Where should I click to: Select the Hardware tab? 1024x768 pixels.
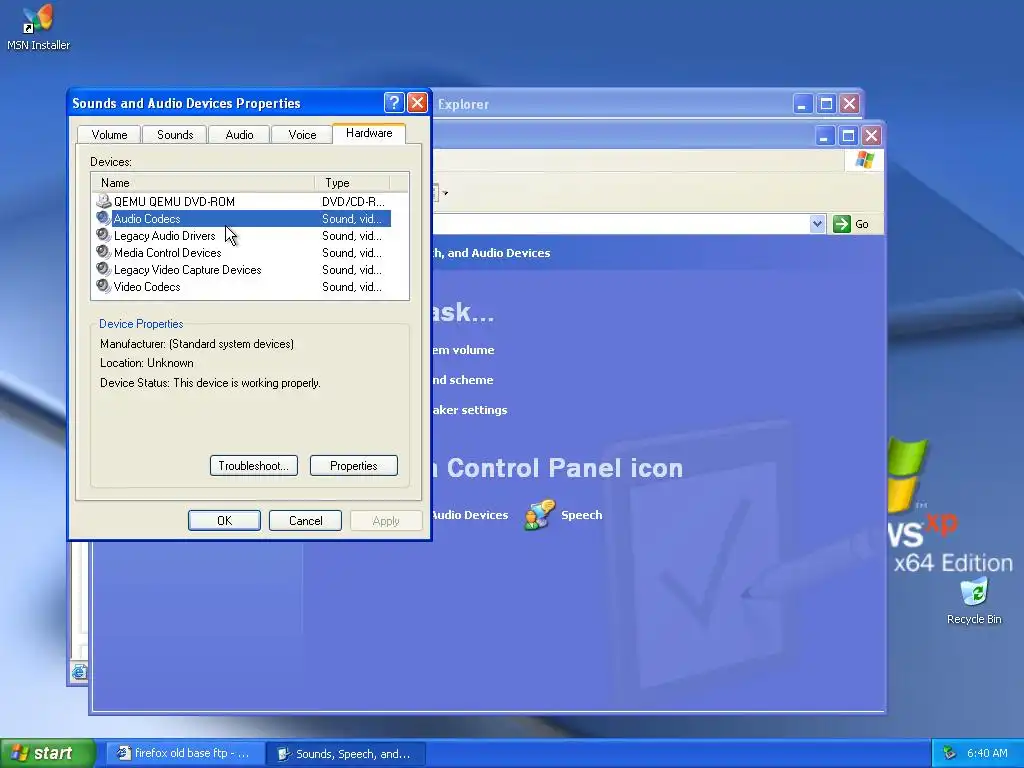coord(369,133)
